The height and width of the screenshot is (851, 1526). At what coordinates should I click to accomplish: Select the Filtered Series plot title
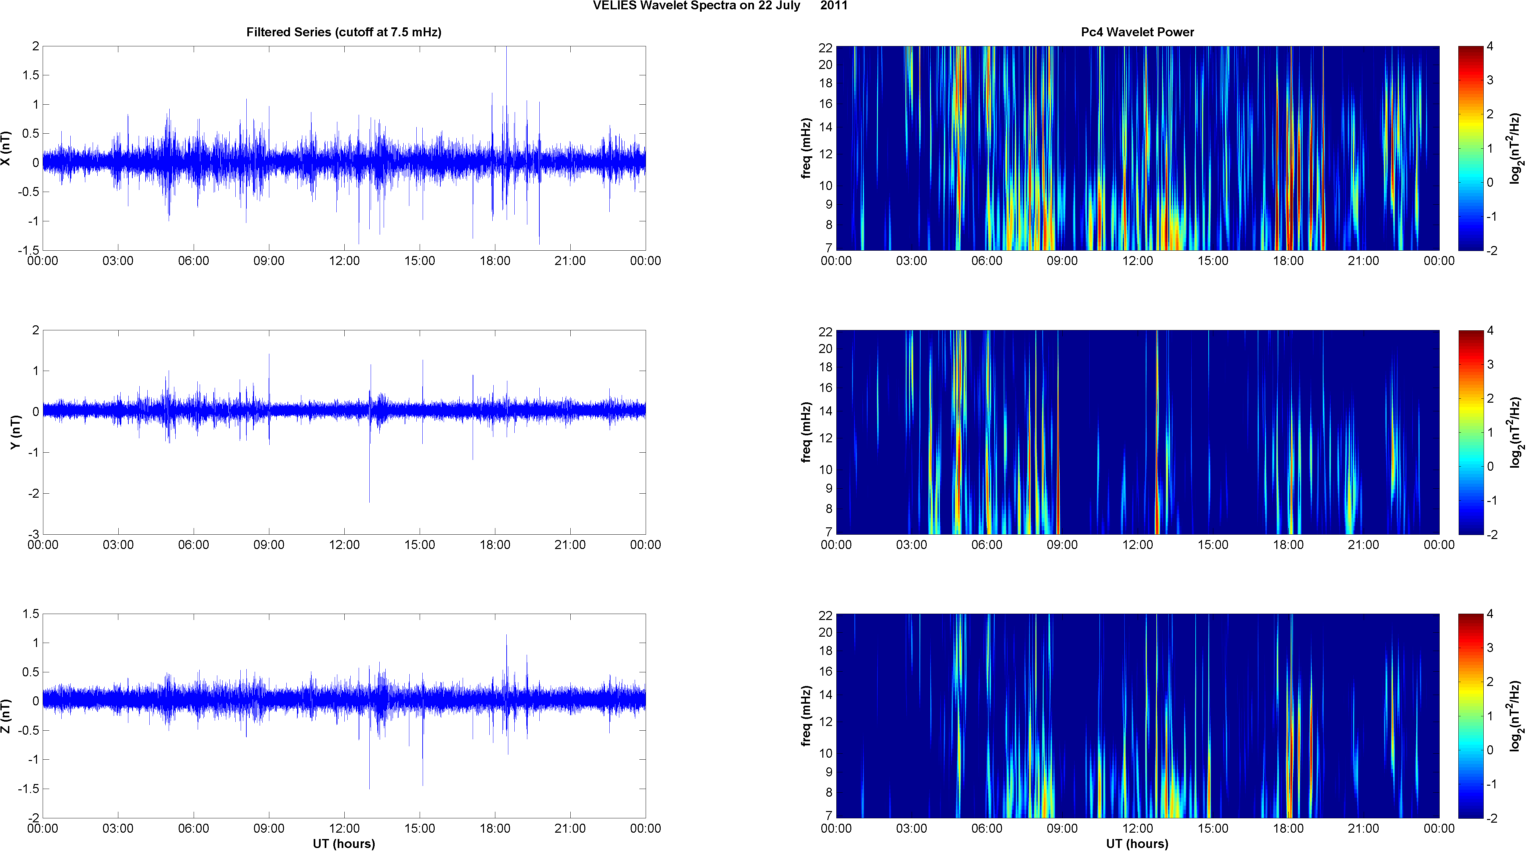[x=343, y=32]
